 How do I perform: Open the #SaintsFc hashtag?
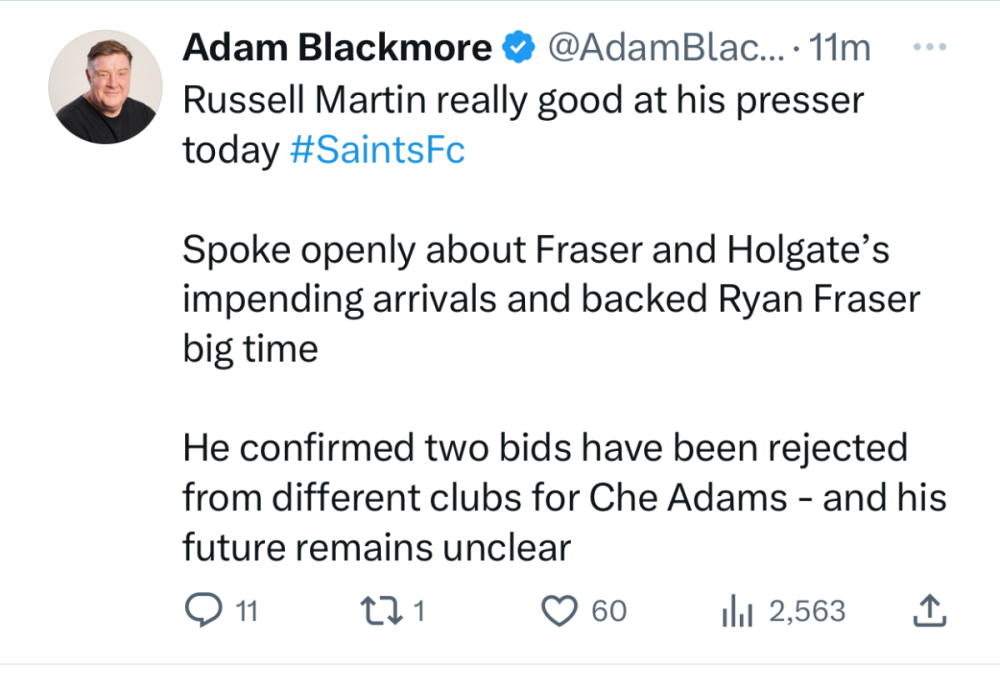tap(376, 151)
